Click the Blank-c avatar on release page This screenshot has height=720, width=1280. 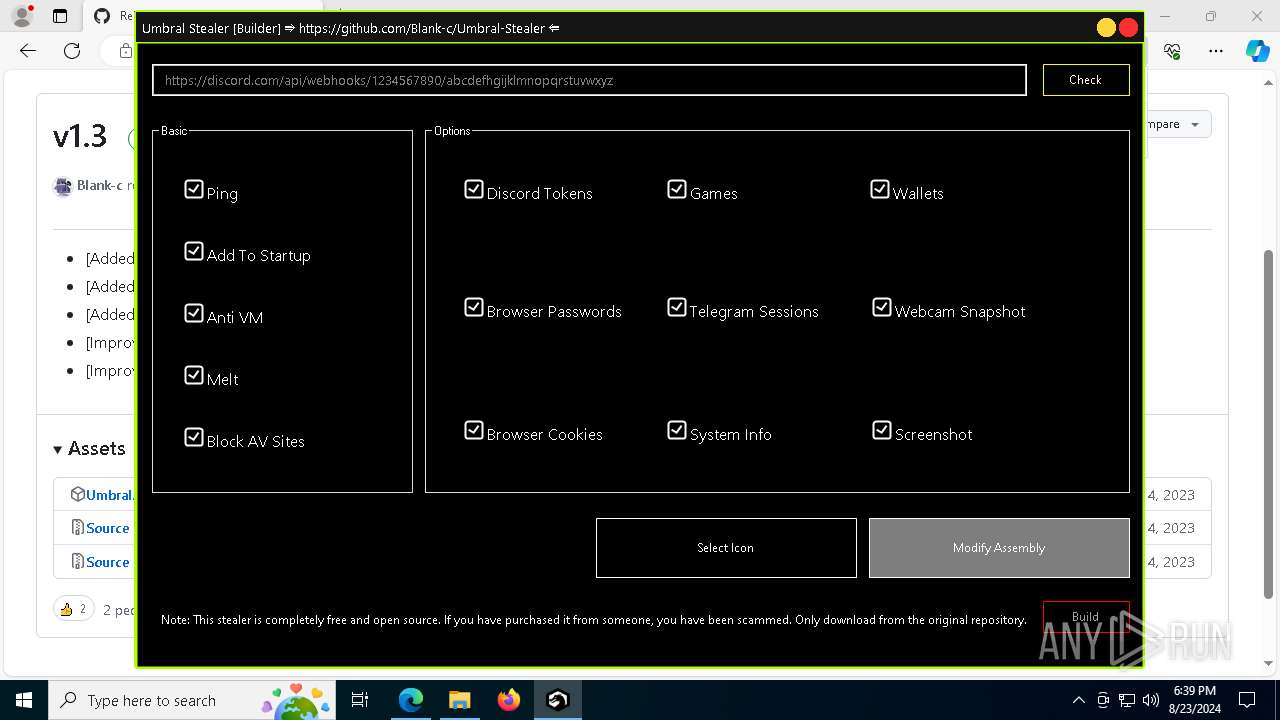63,186
